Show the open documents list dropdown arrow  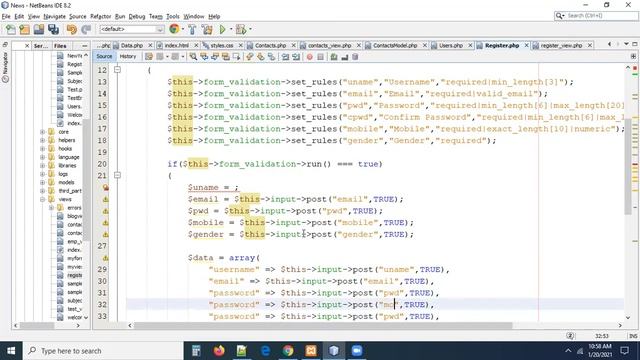click(x=626, y=44)
